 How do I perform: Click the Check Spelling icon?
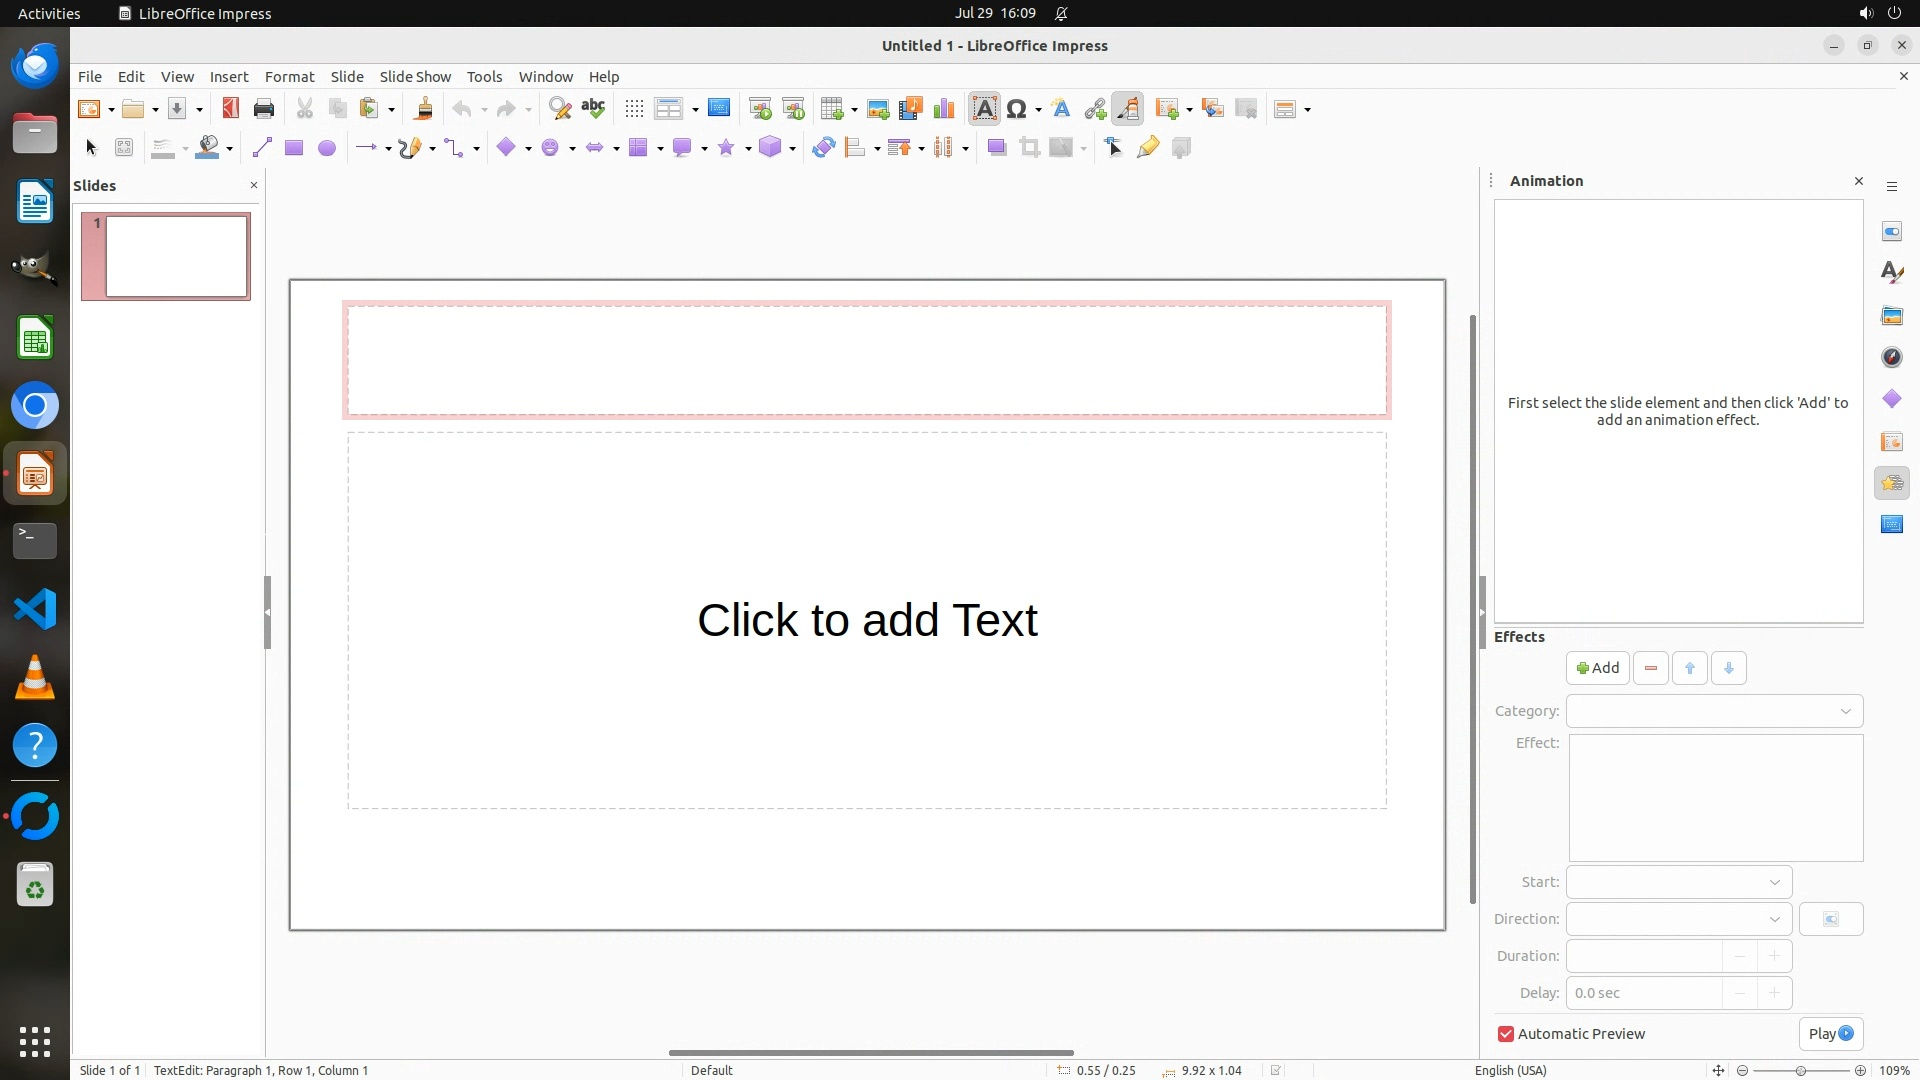(593, 109)
